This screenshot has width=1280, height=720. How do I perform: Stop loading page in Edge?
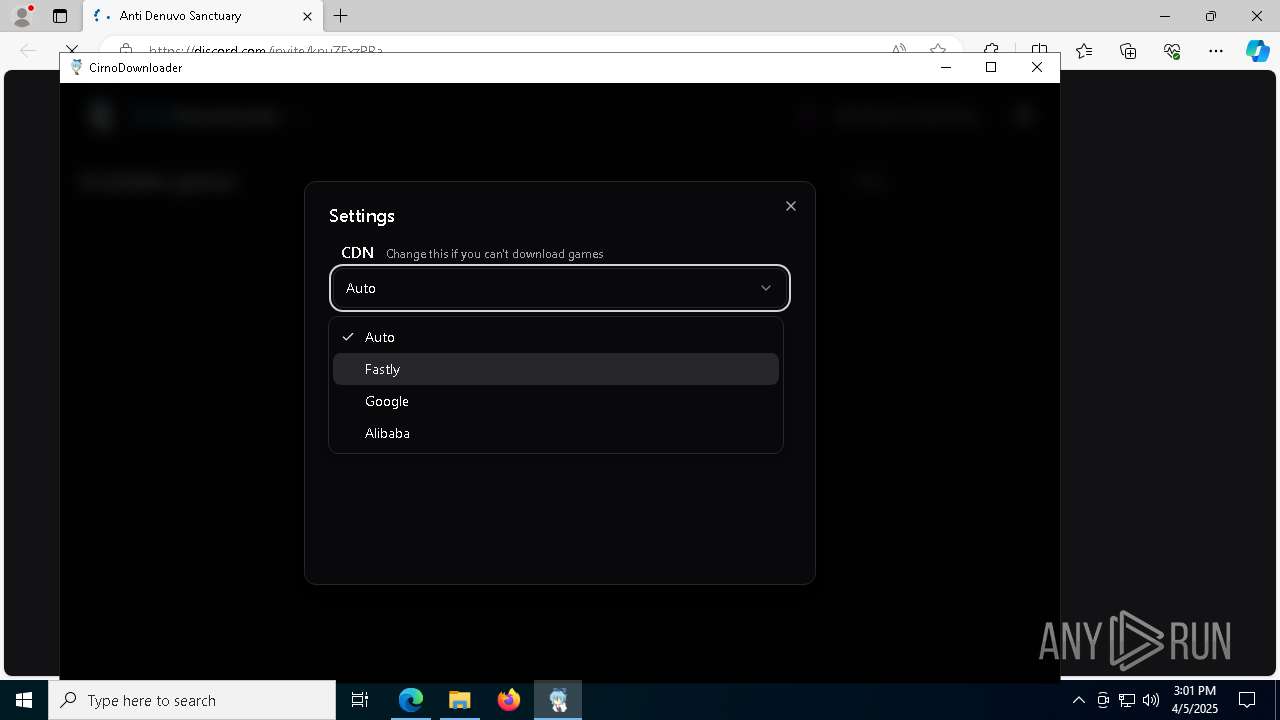72,50
